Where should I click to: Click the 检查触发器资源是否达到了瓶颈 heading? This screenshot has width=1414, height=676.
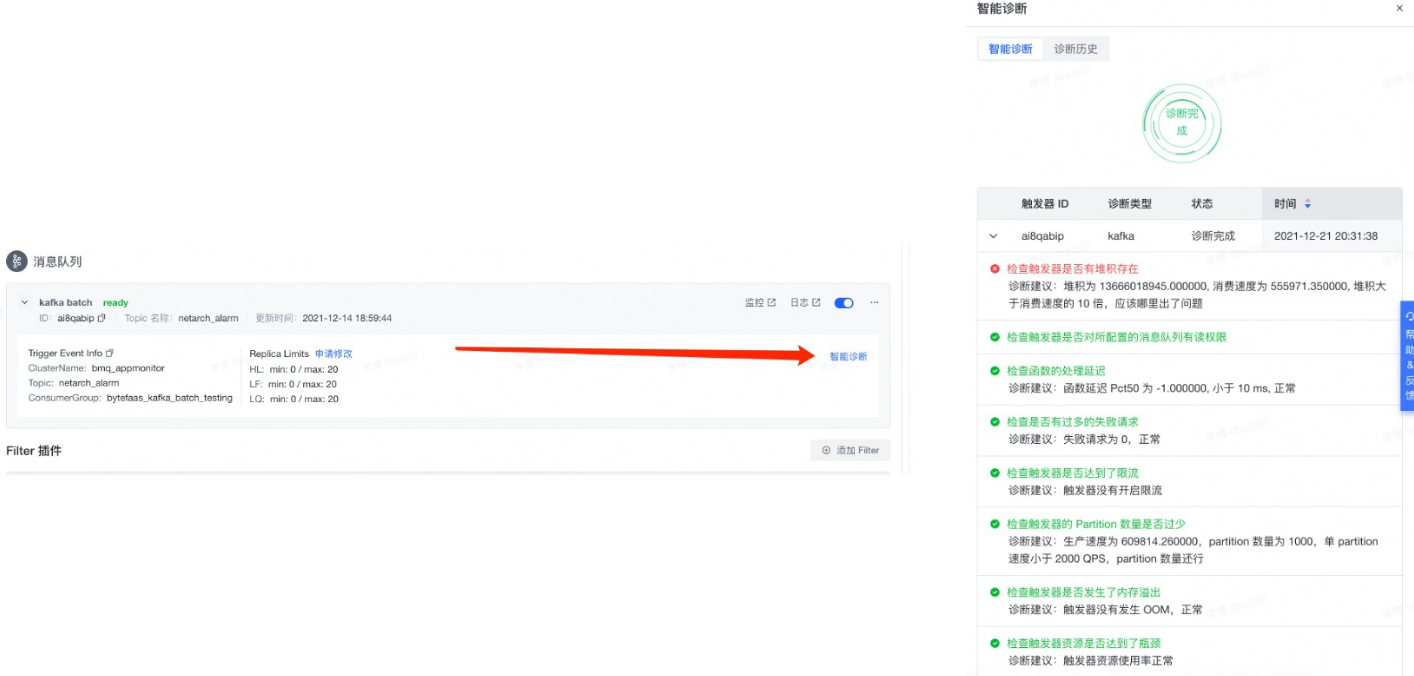pyautogui.click(x=1083, y=643)
